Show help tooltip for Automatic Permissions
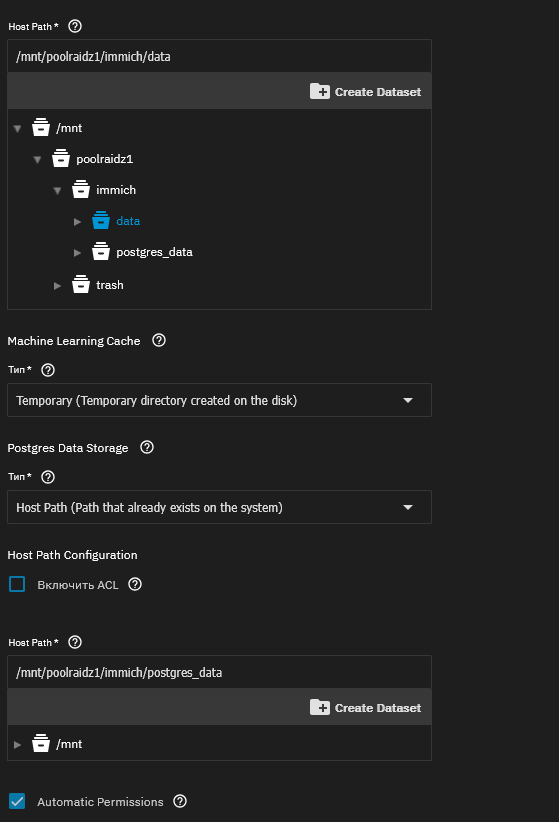 180,801
